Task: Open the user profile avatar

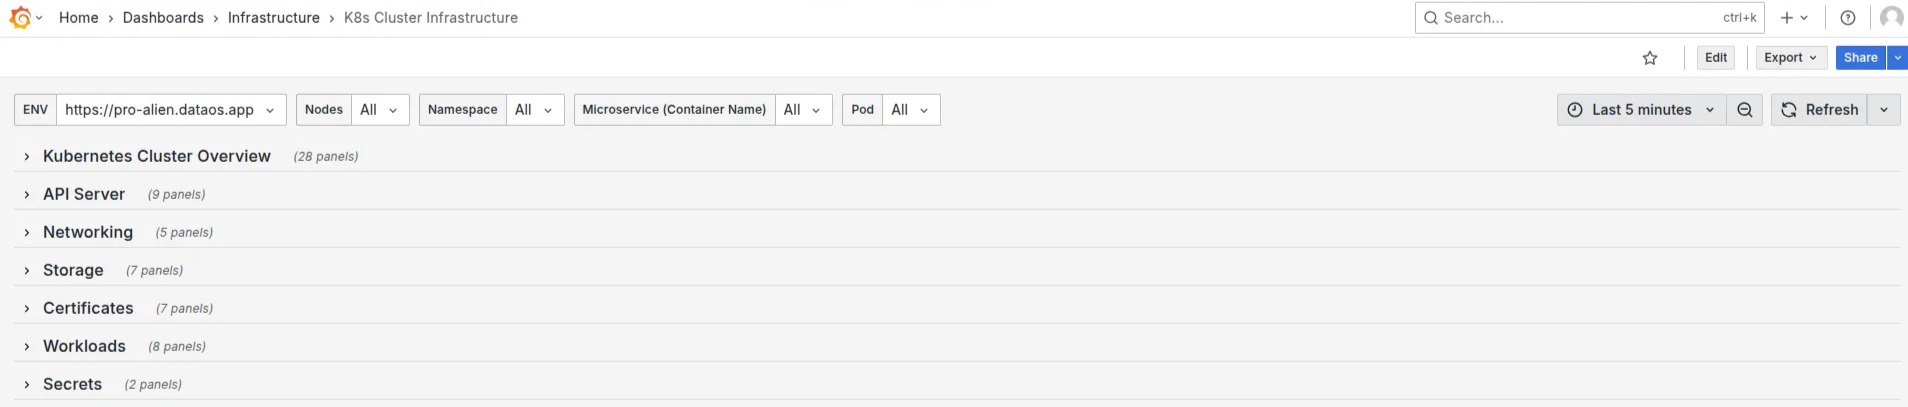Action: 1891,18
